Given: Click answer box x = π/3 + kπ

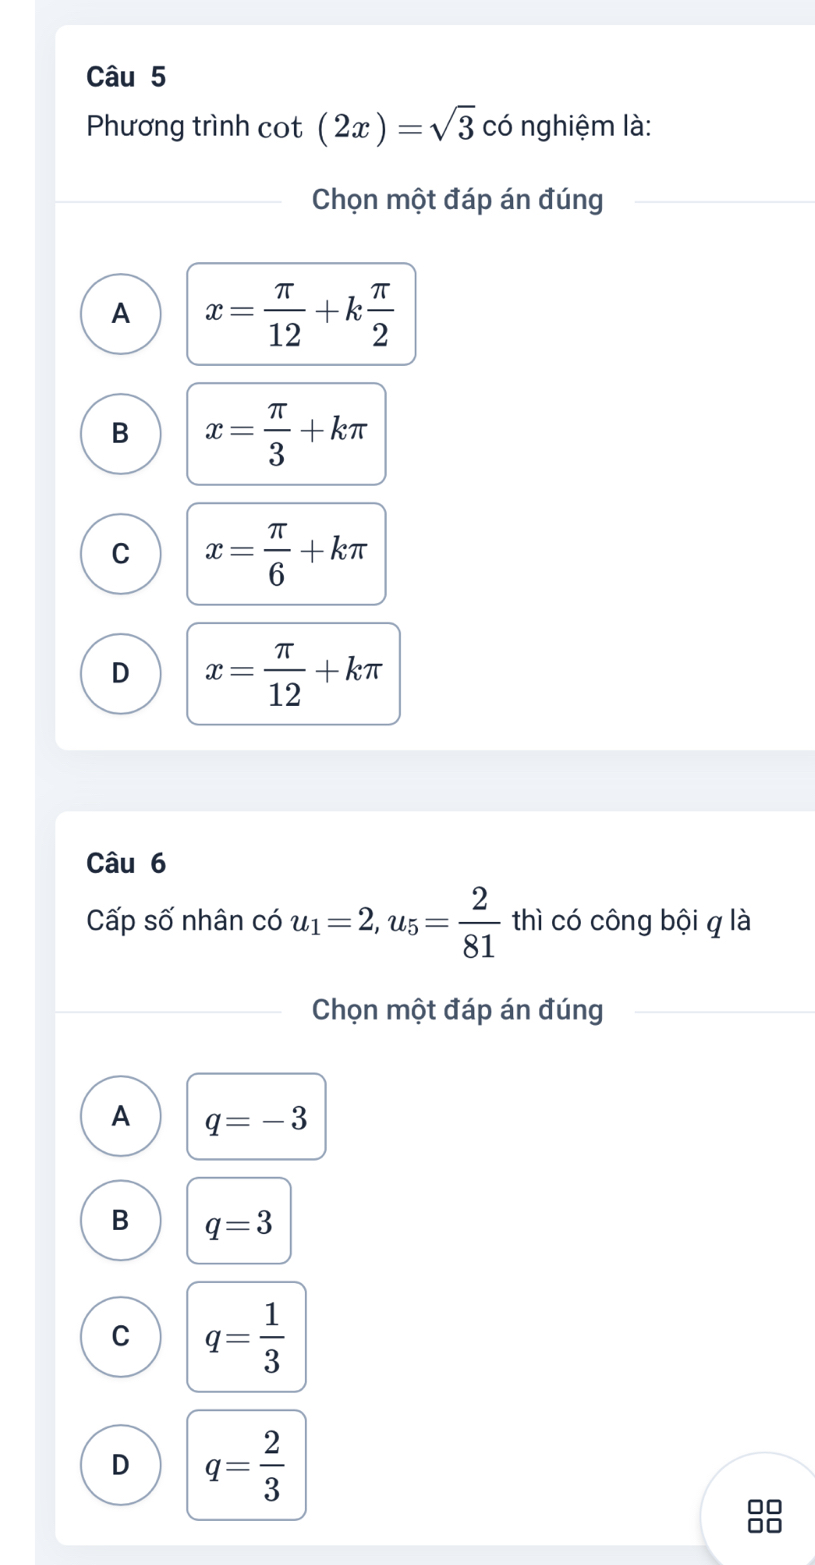Looking at the screenshot, I should point(286,434).
